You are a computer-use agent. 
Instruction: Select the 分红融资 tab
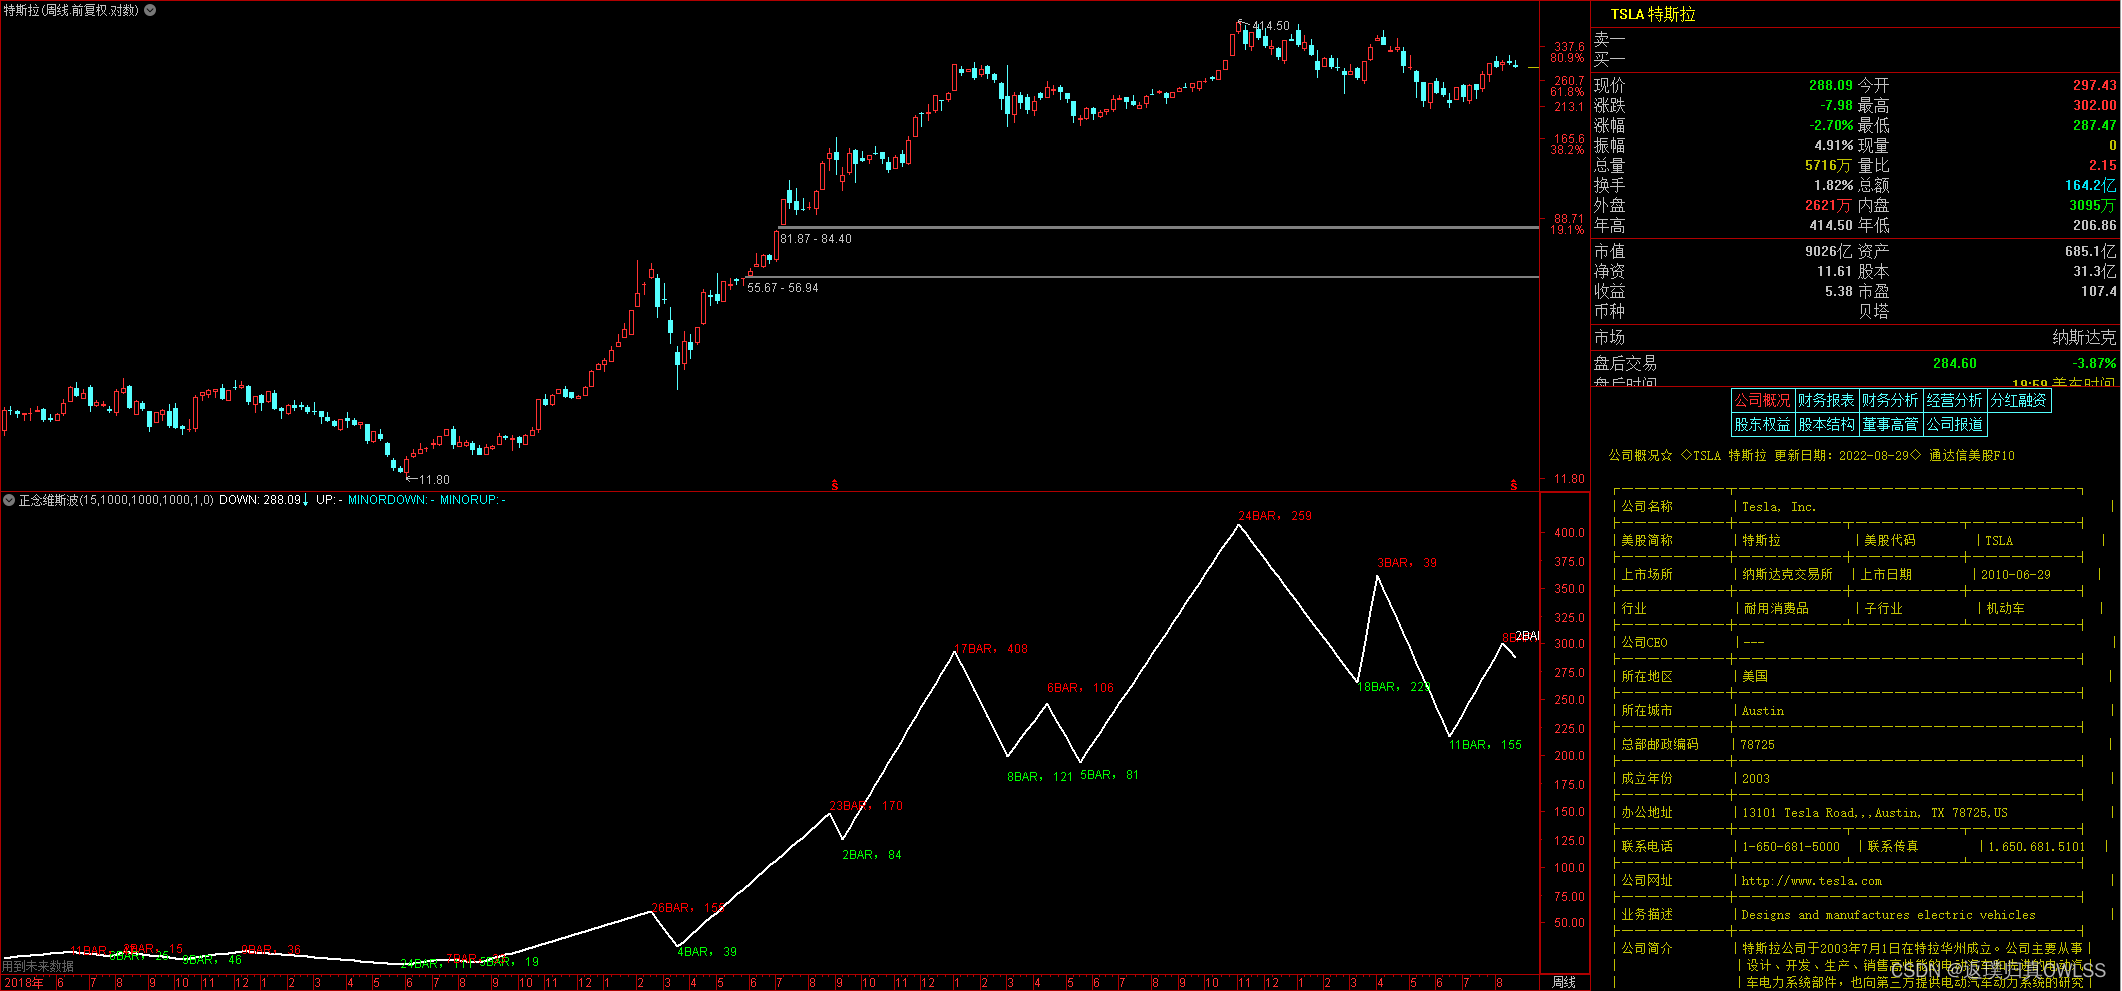click(x=2019, y=400)
